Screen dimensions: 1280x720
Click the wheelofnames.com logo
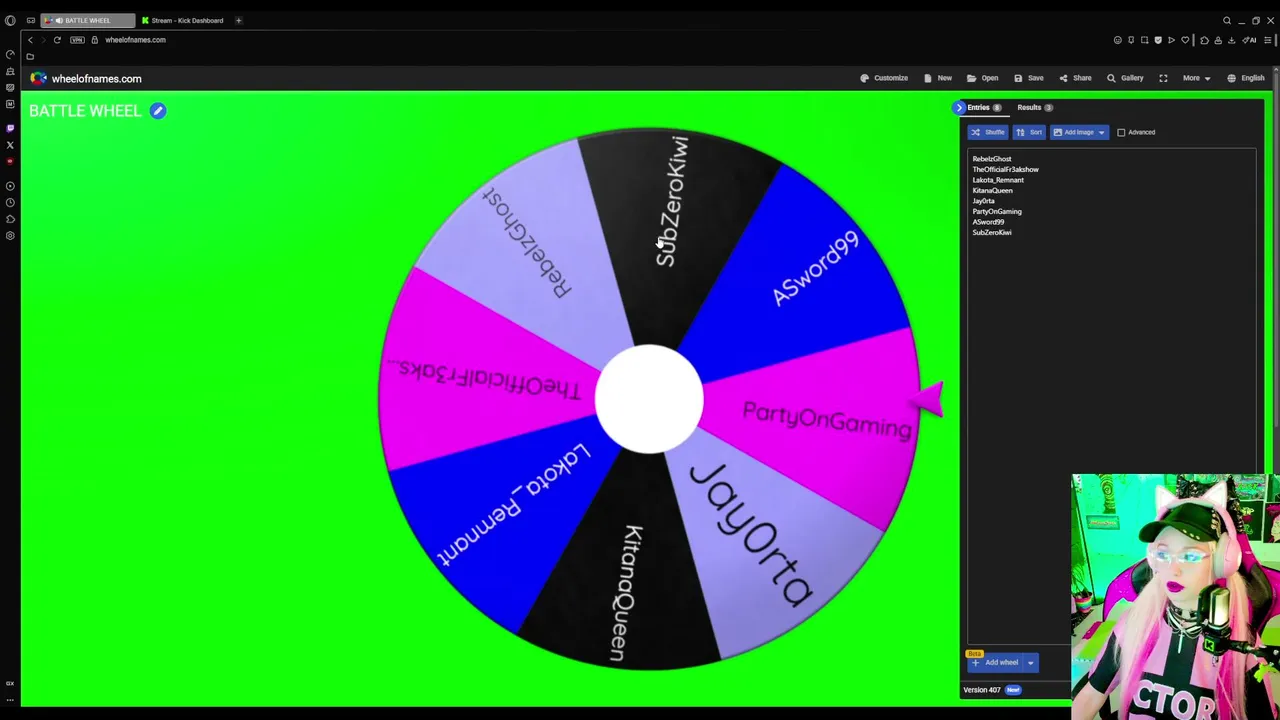[x=86, y=78]
